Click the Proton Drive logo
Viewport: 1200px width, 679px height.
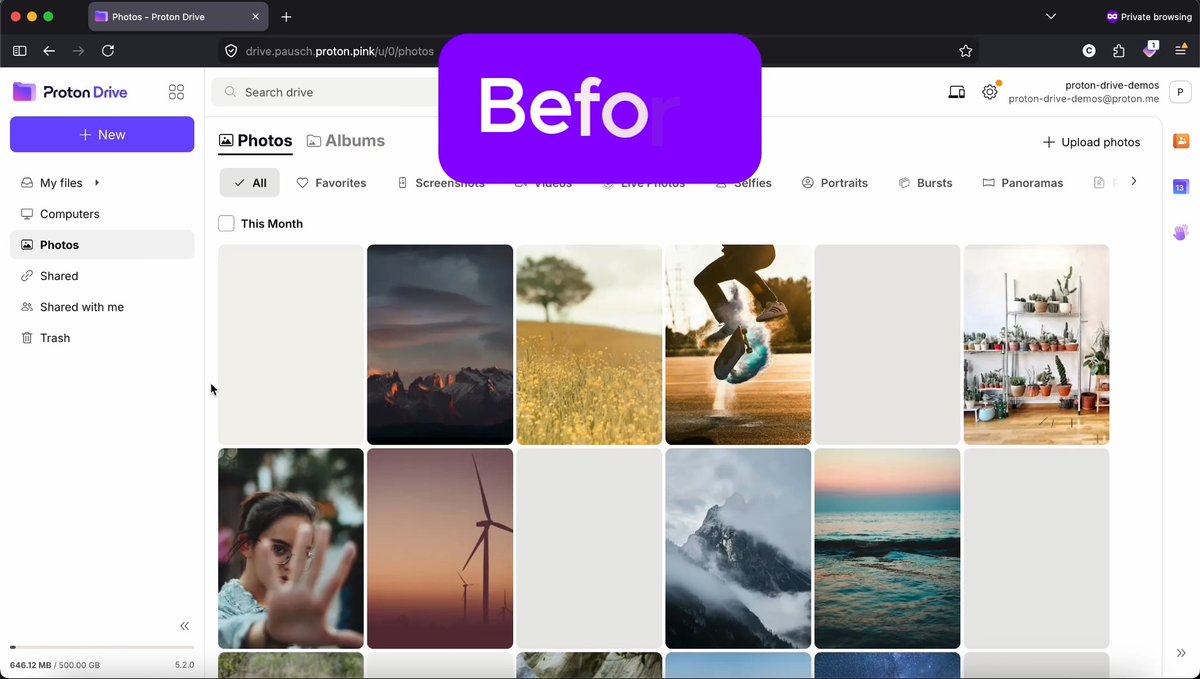click(70, 92)
